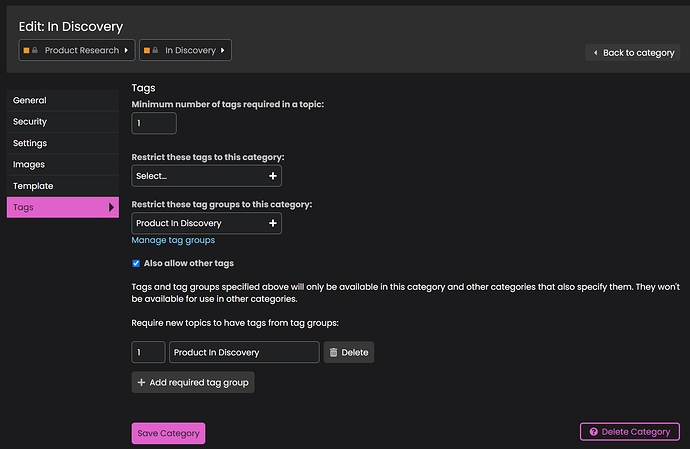
Task: Switch to the Images tab
Action: pyautogui.click(x=63, y=164)
